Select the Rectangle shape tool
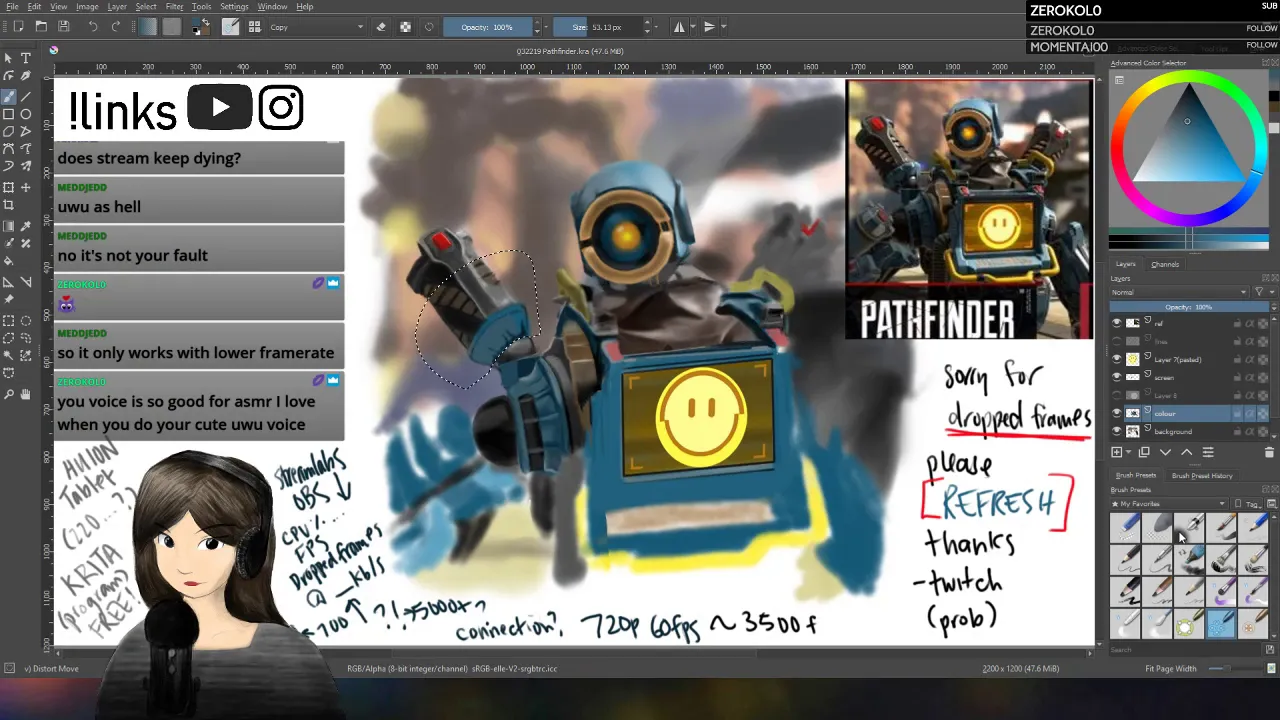The image size is (1280, 720). pos(8,115)
